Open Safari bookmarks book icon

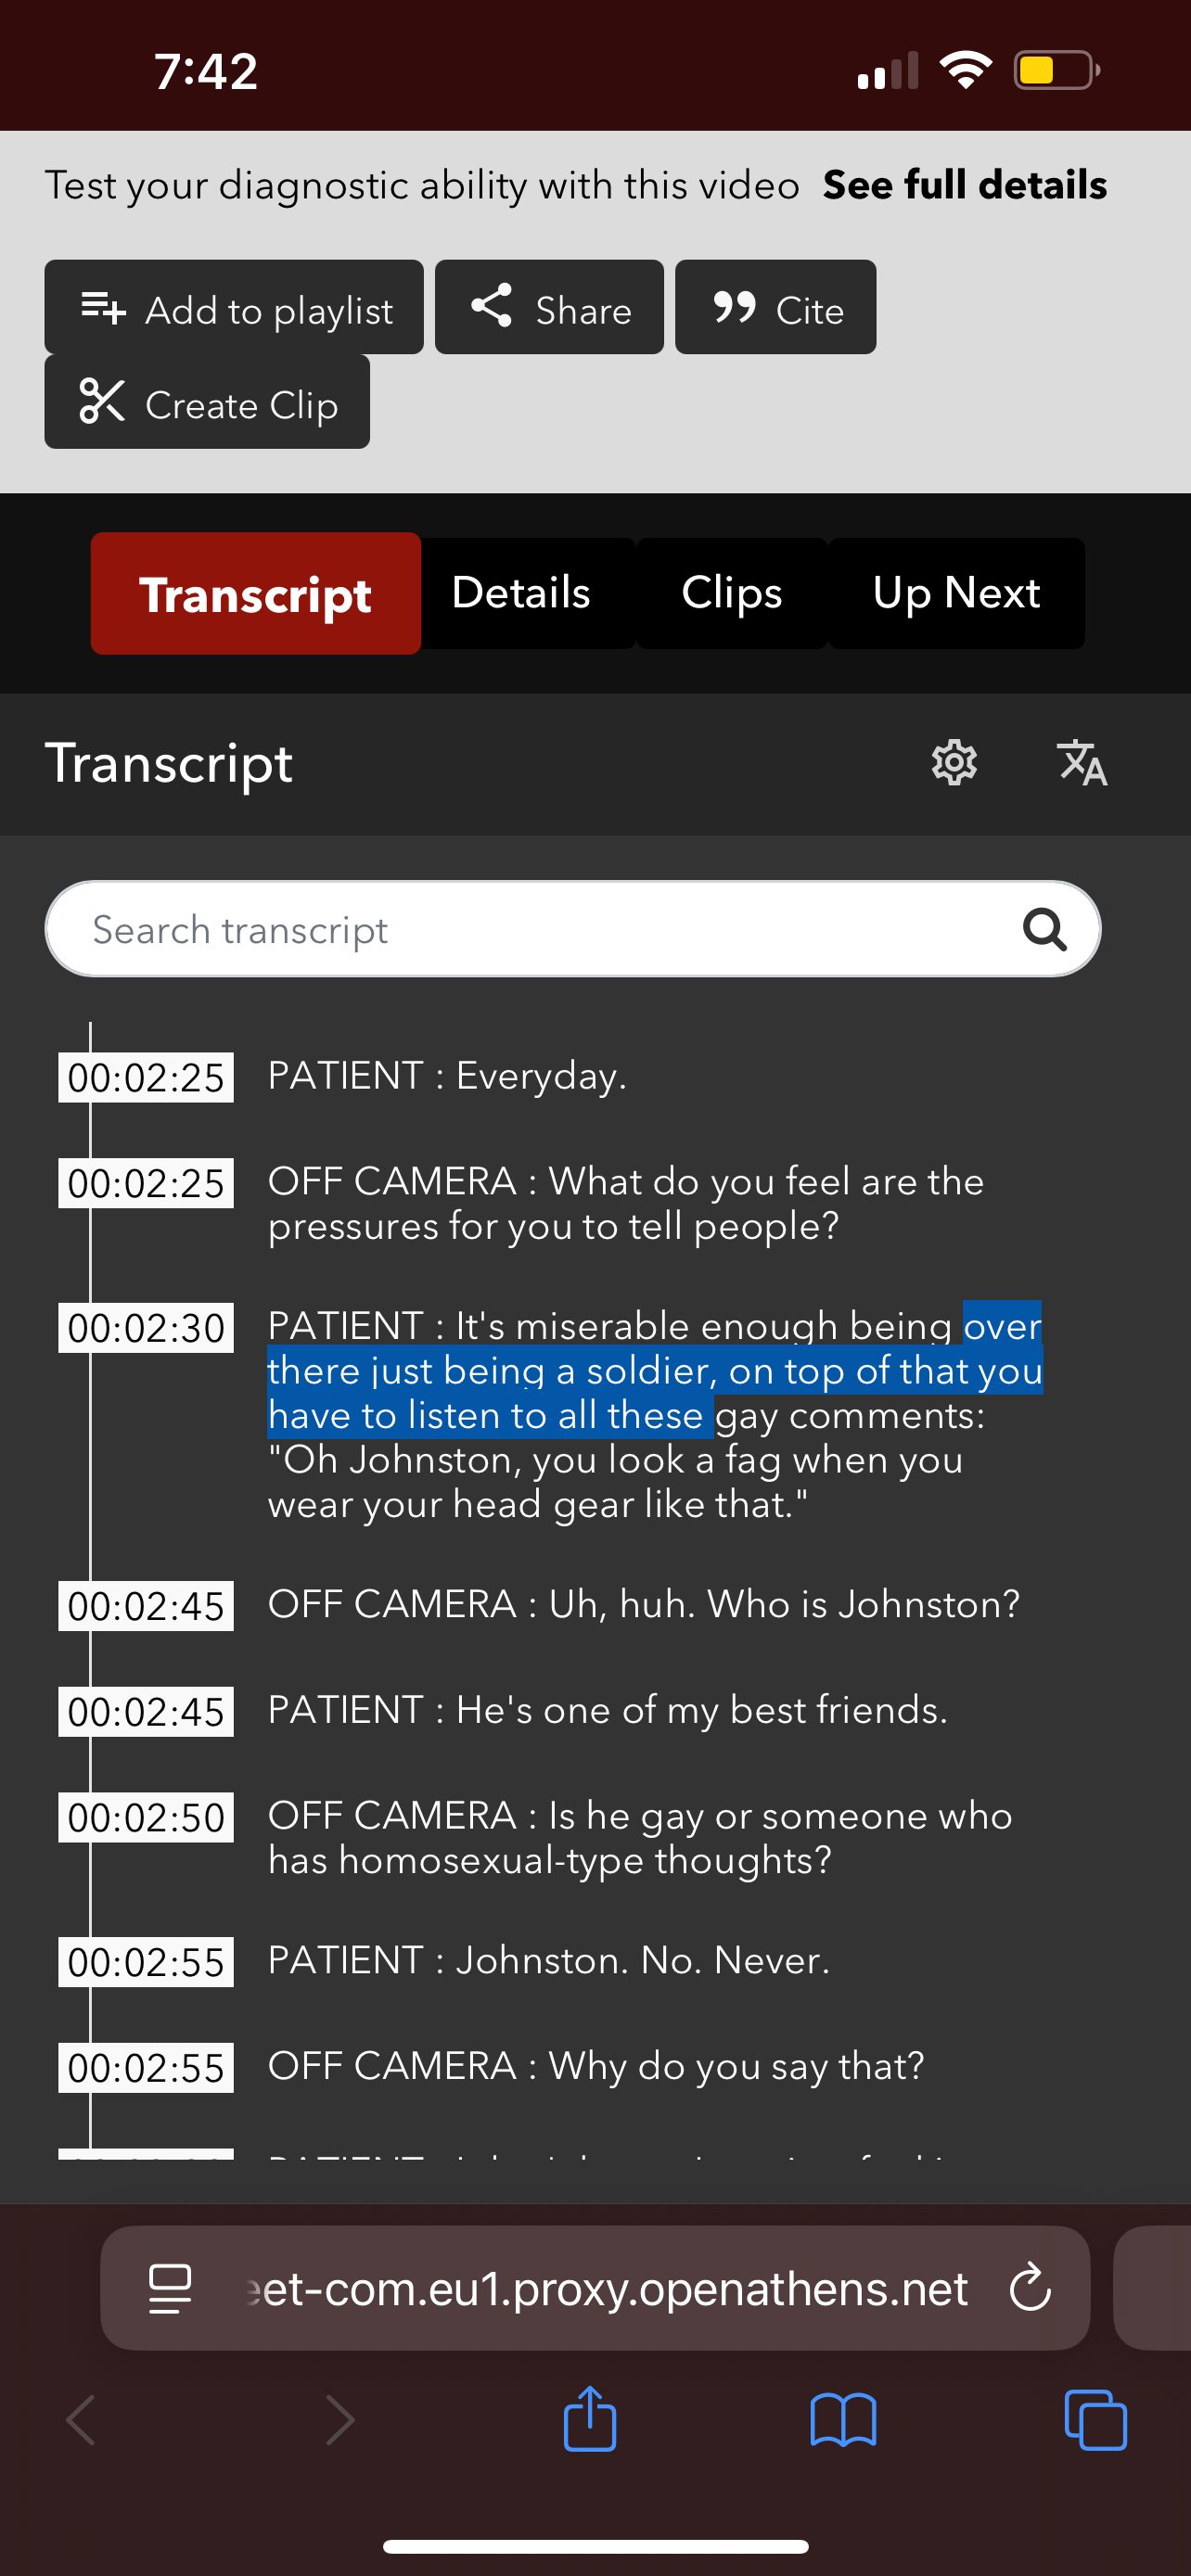tap(843, 2420)
